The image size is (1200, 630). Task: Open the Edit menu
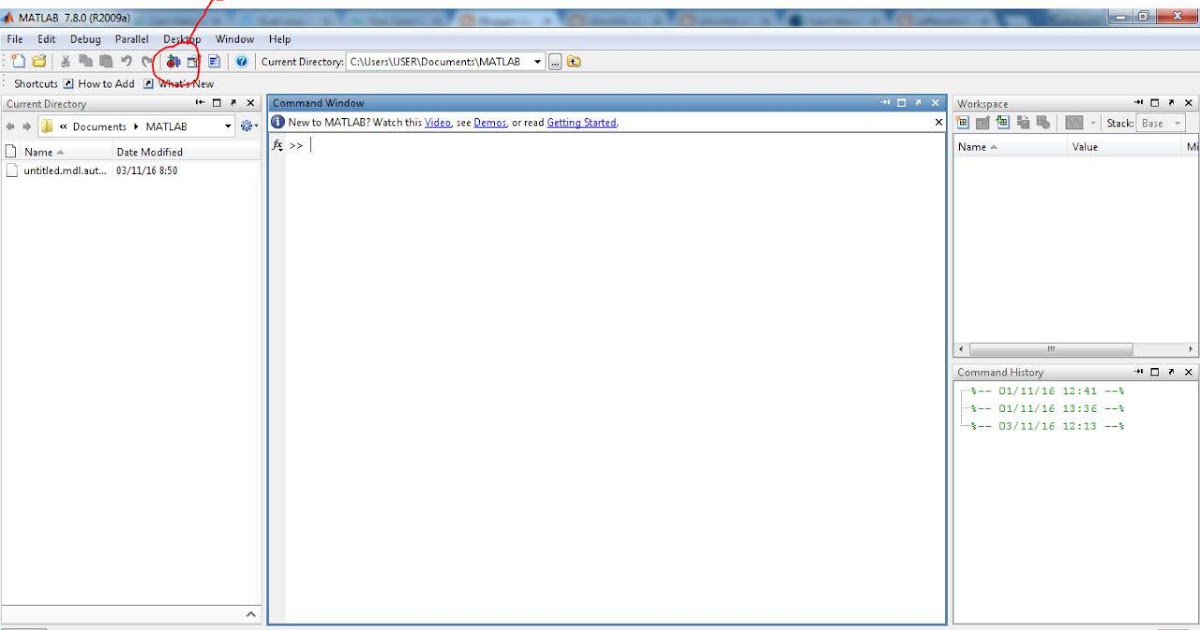pyautogui.click(x=46, y=39)
